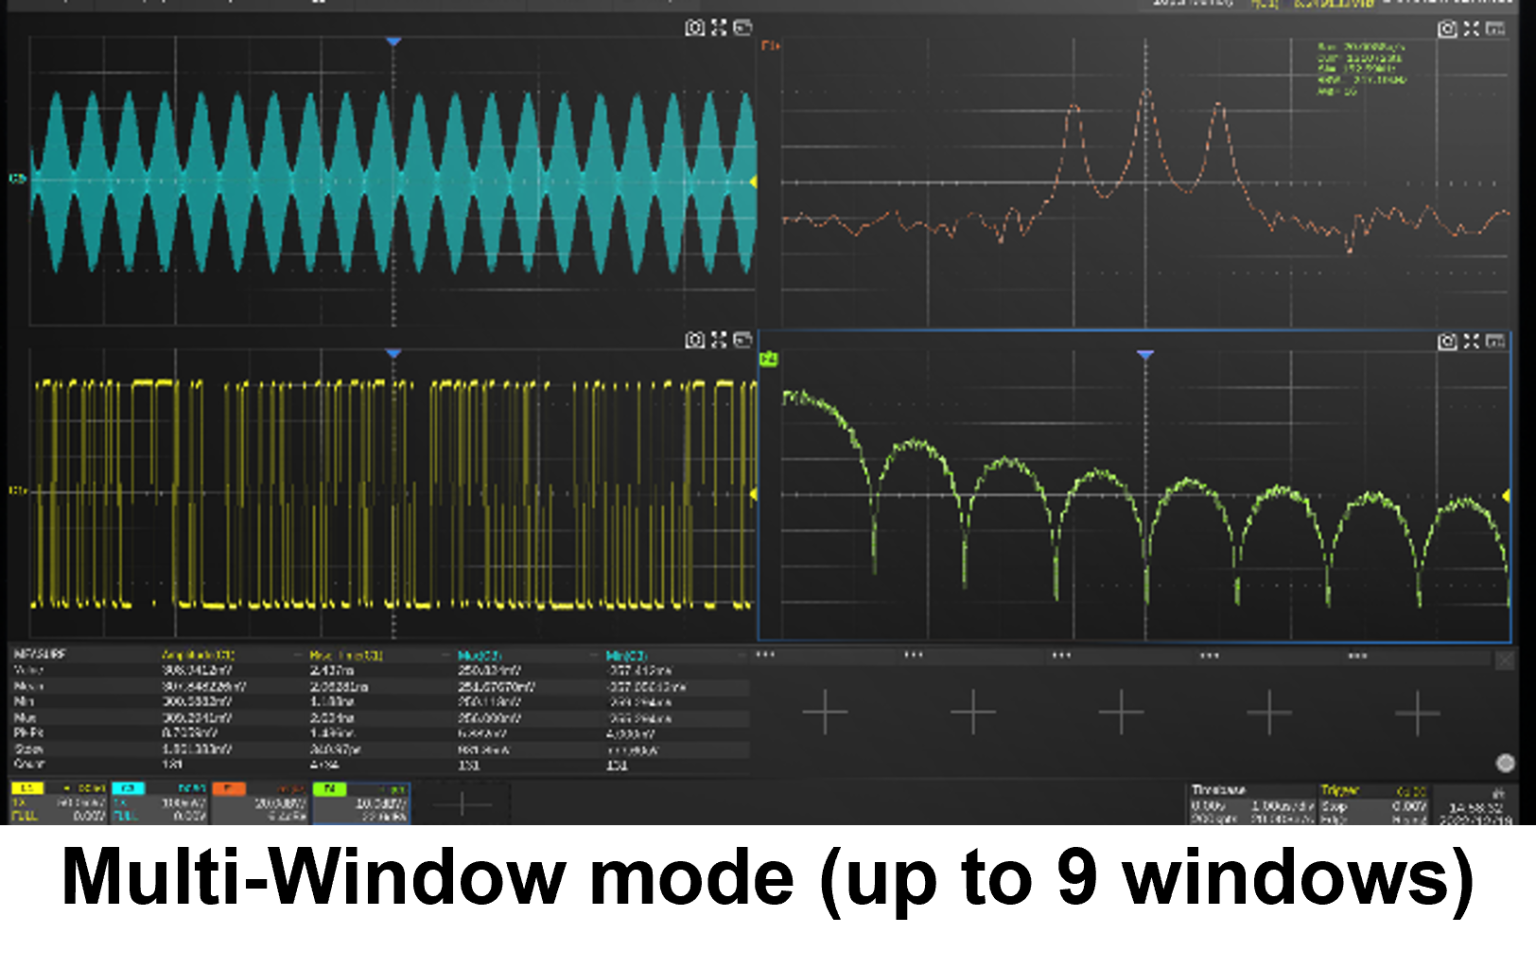Remove the Amplitude(C1) measurement column

tap(298, 655)
